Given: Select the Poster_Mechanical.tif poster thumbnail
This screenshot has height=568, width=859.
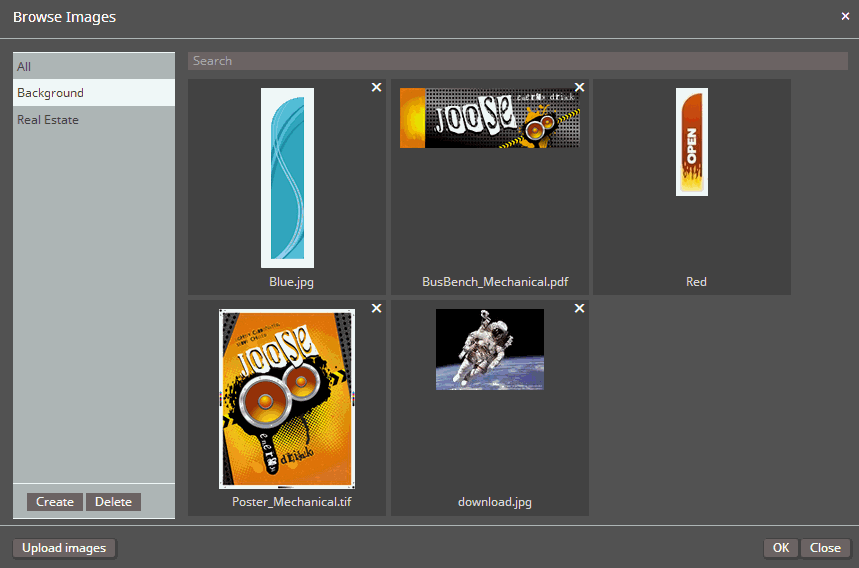Looking at the screenshot, I should click(287, 398).
